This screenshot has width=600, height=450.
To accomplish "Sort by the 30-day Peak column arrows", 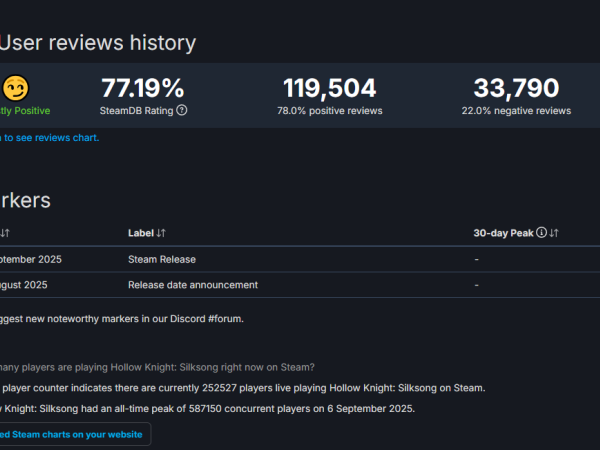I will pos(554,233).
